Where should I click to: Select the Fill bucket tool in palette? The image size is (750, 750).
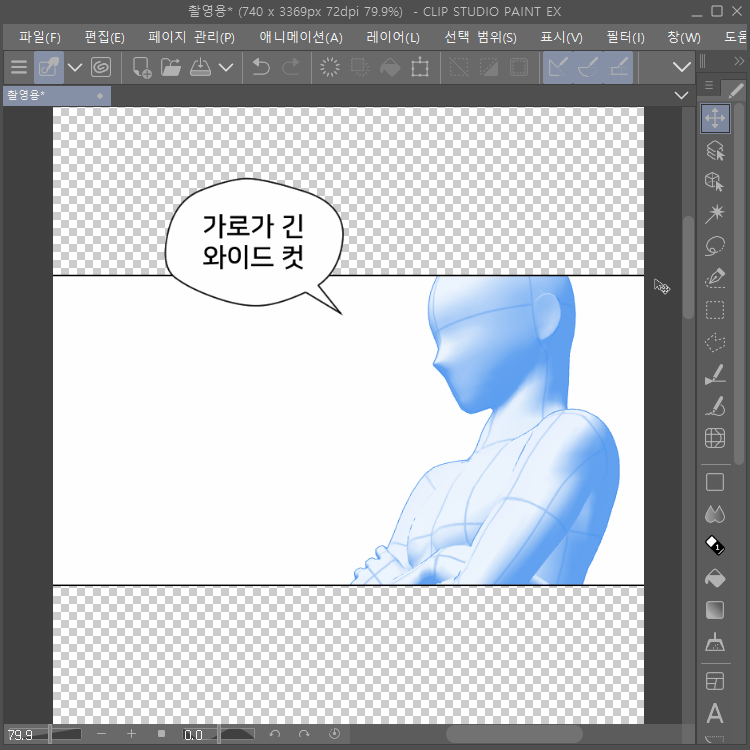pyautogui.click(x=715, y=578)
